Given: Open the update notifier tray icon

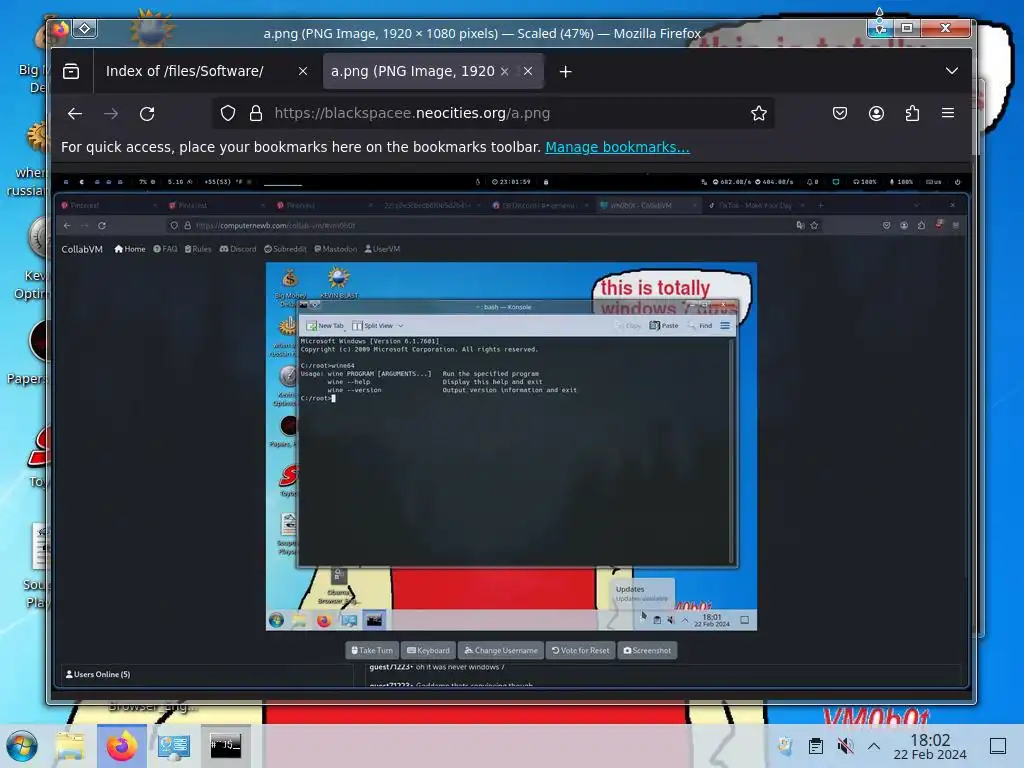Looking at the screenshot, I should point(786,746).
